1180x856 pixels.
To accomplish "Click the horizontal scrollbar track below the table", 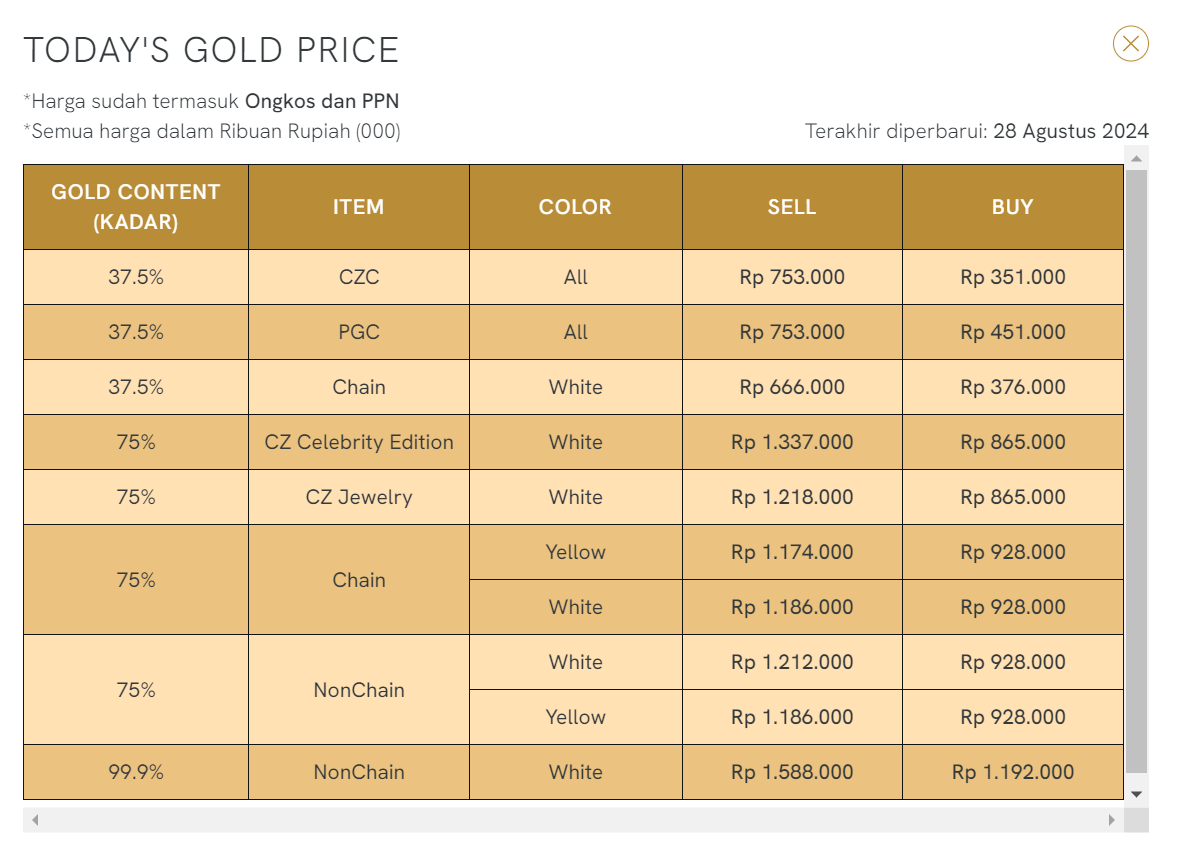I will tap(570, 820).
